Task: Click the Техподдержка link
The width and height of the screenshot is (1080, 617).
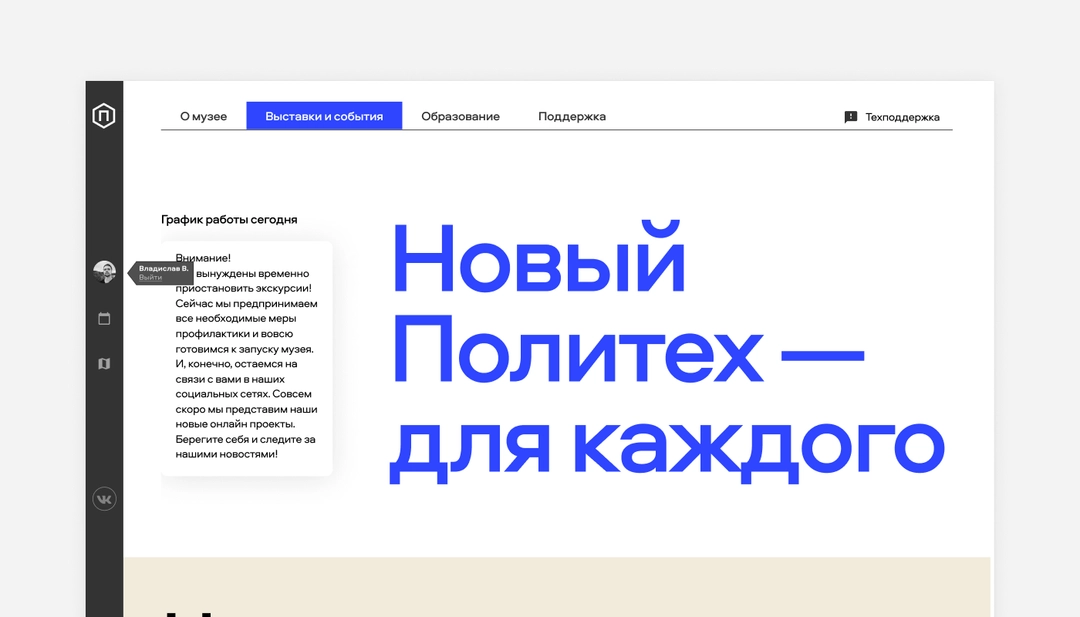Action: click(x=902, y=117)
